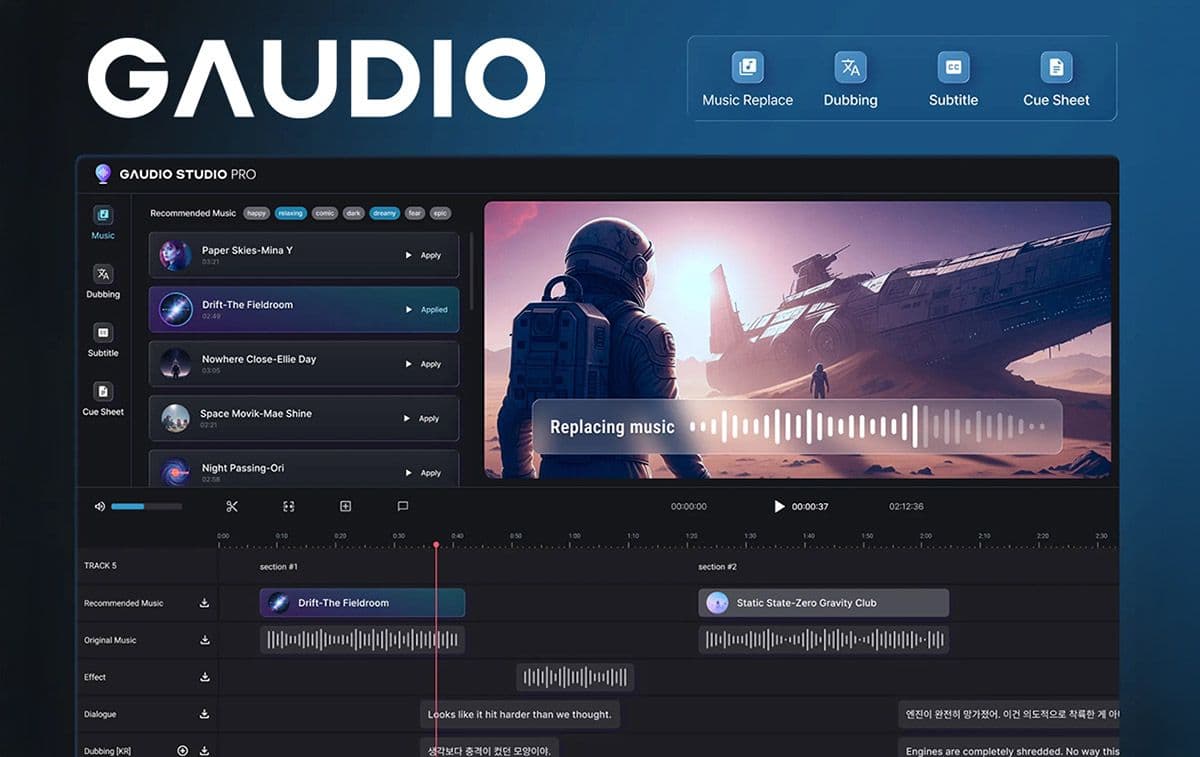Enable the happy mood filter tag
1200x757 pixels.
(x=256, y=213)
